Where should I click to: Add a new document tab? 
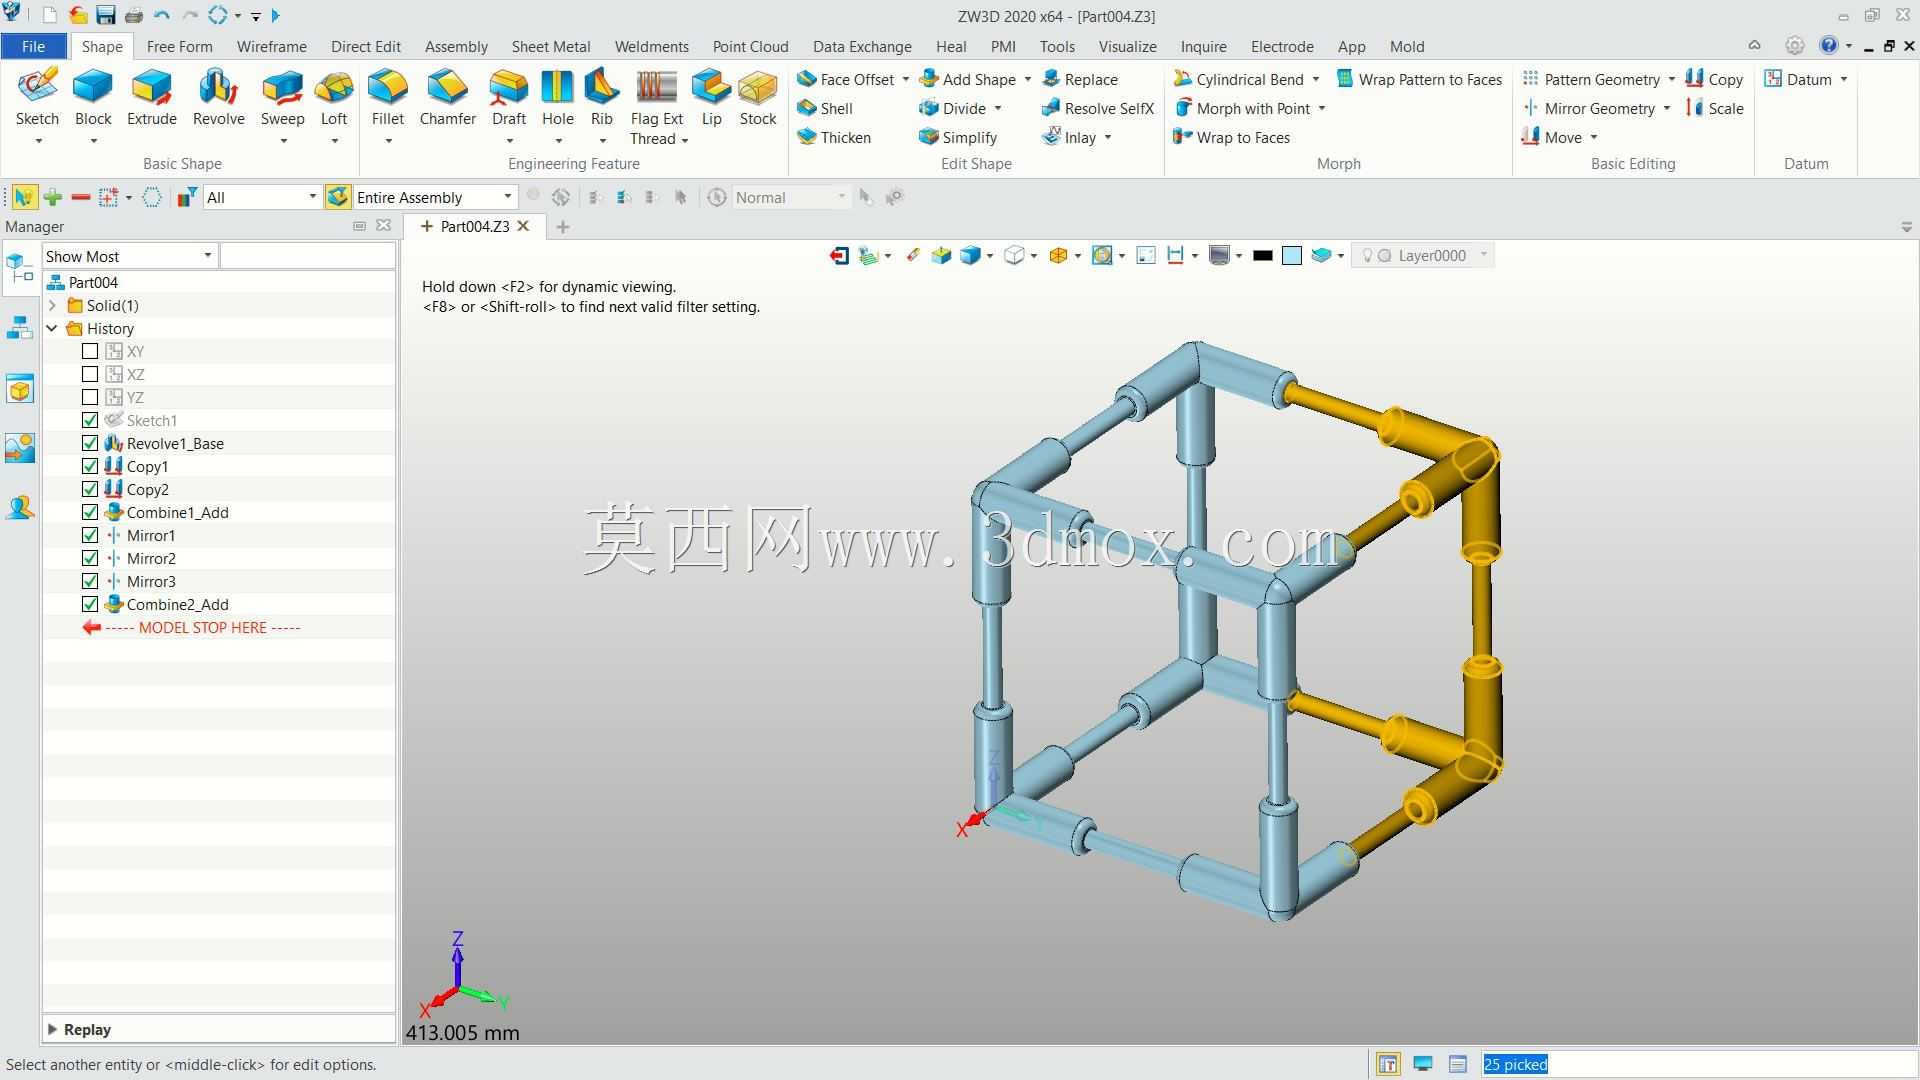tap(563, 227)
